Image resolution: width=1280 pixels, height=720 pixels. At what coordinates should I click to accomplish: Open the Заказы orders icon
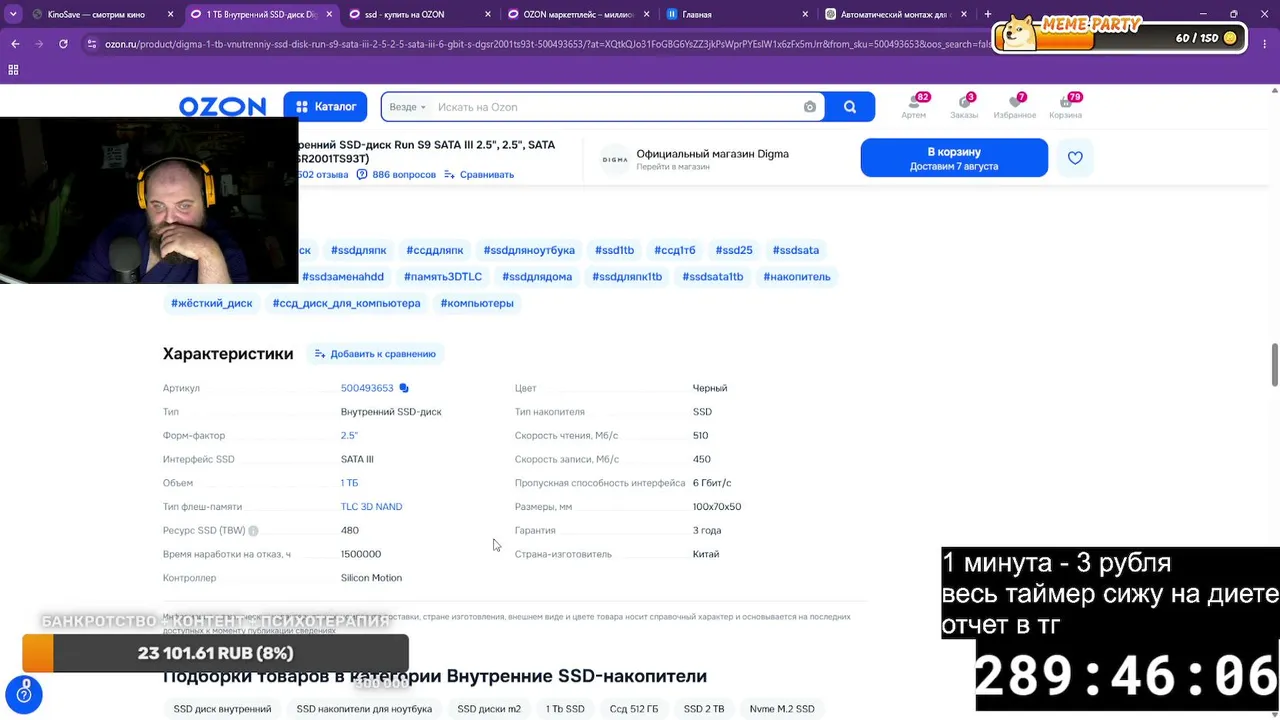964,106
